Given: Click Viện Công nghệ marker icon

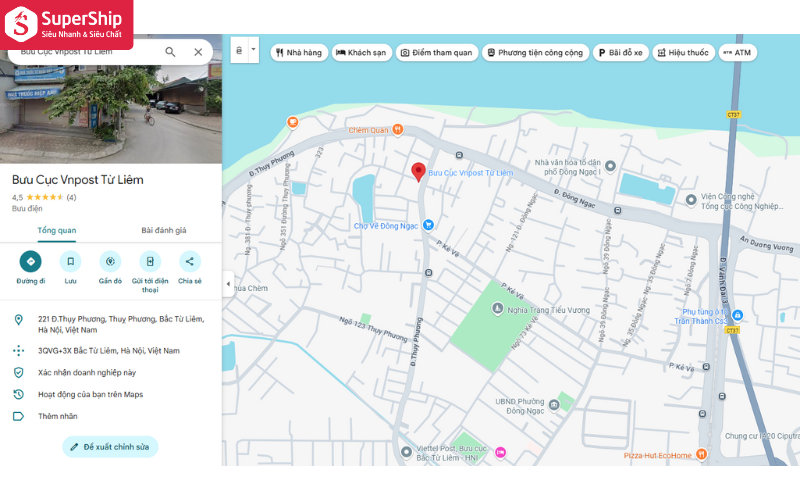Looking at the screenshot, I should [x=691, y=201].
